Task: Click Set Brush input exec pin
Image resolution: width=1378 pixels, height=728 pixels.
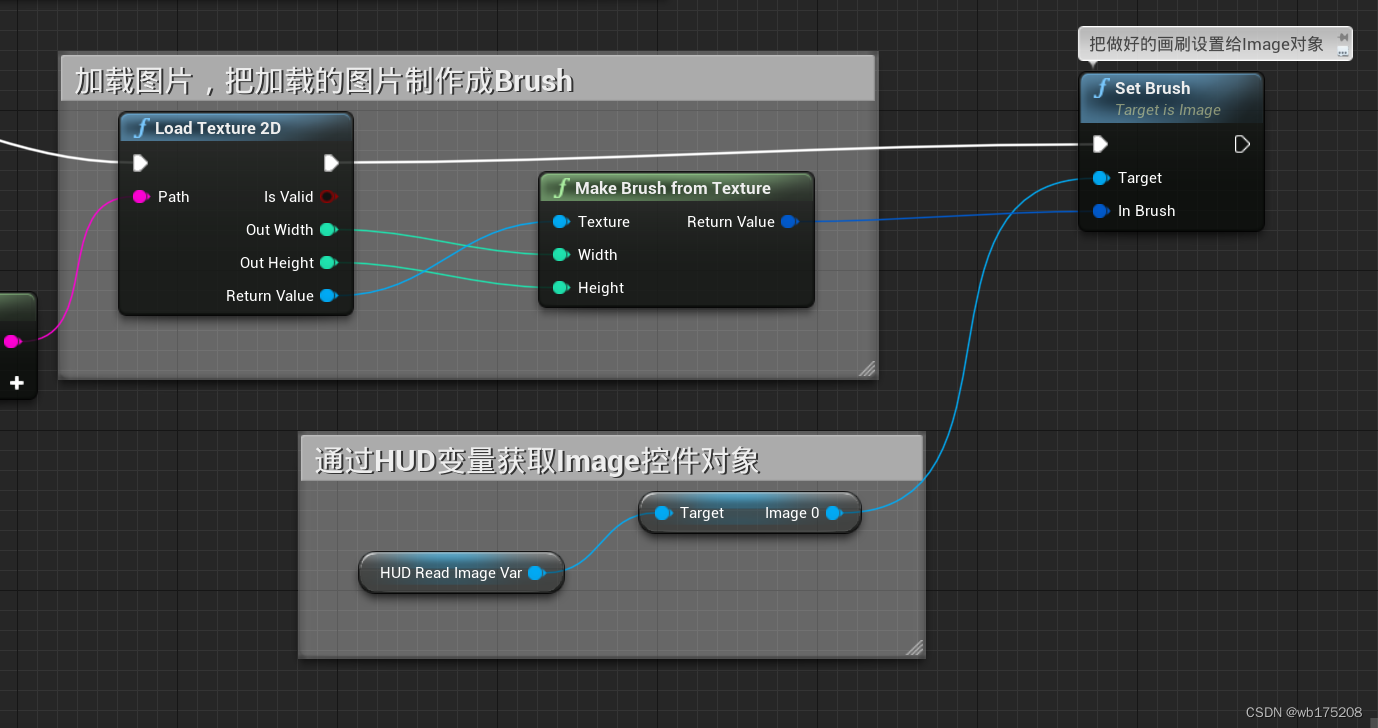Action: 1100,144
